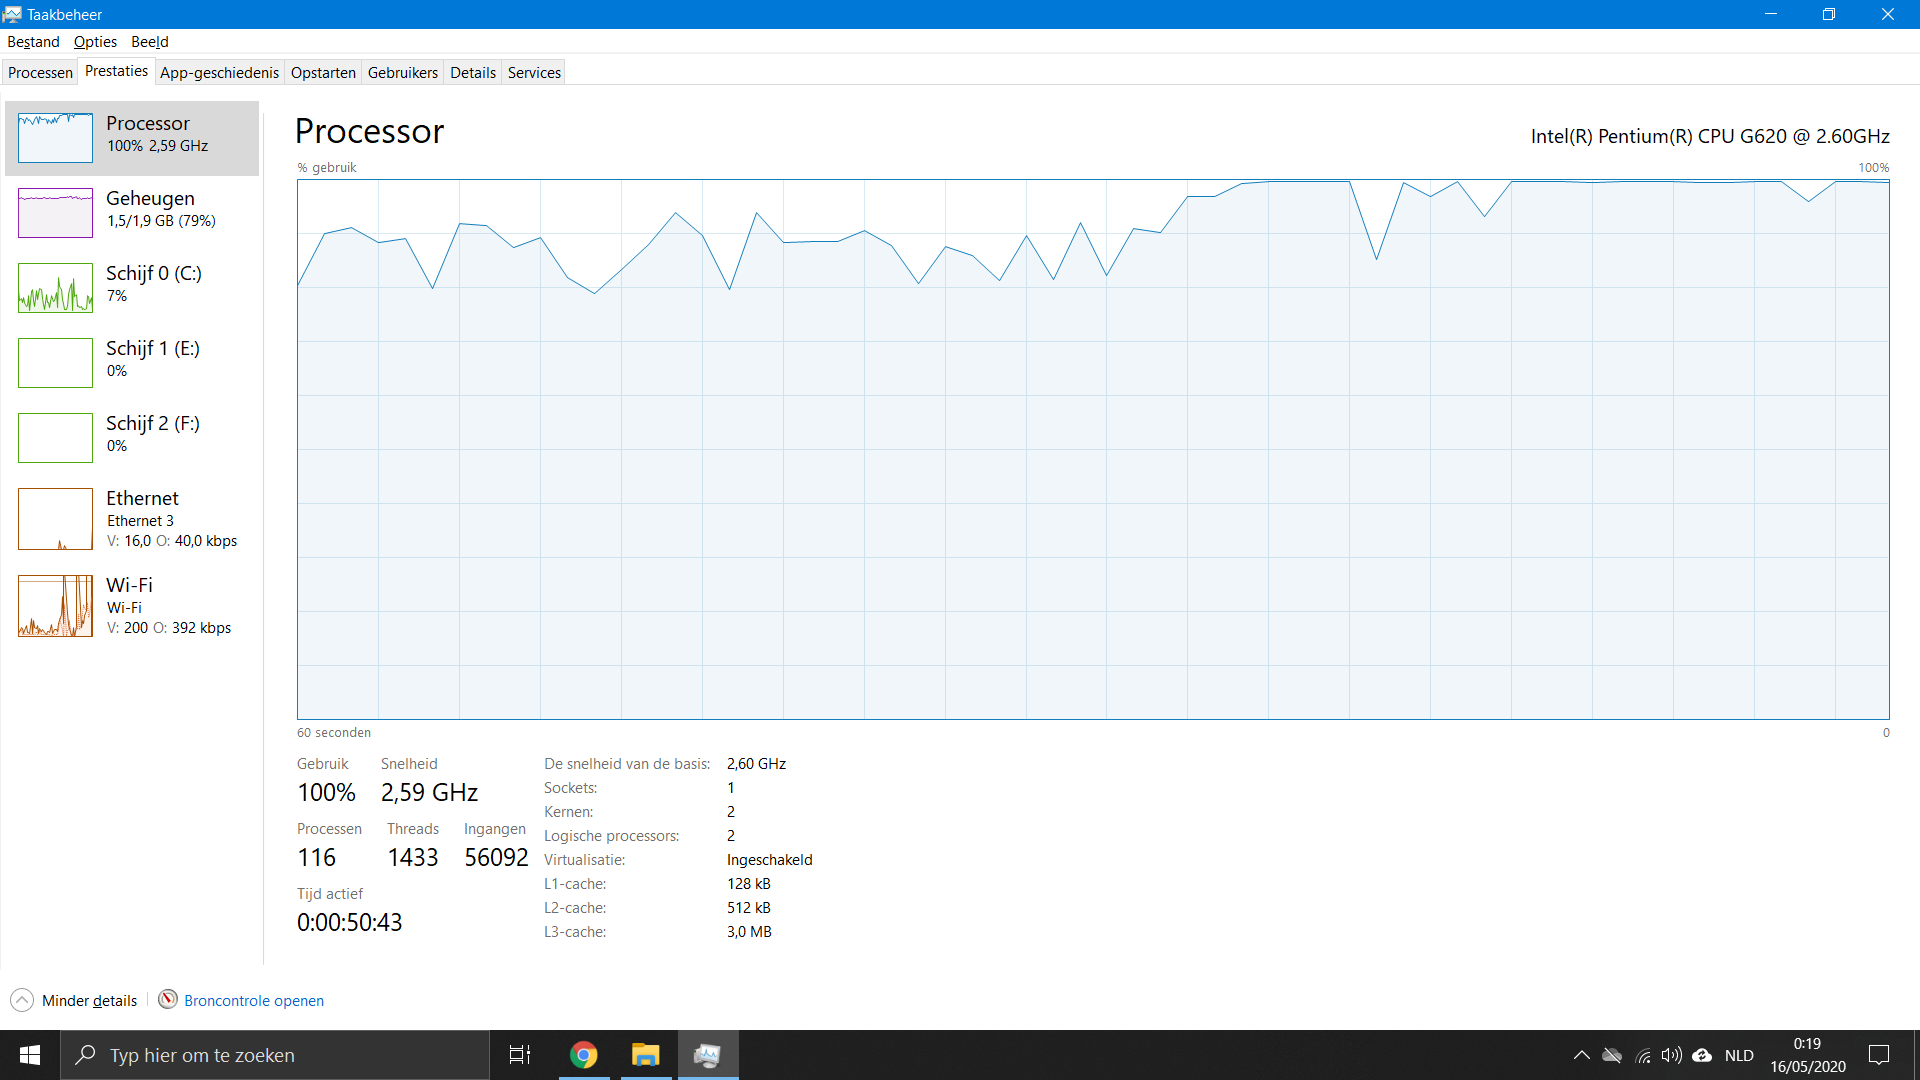
Task: Switch to the App-geschiedenis tab
Action: tap(219, 73)
